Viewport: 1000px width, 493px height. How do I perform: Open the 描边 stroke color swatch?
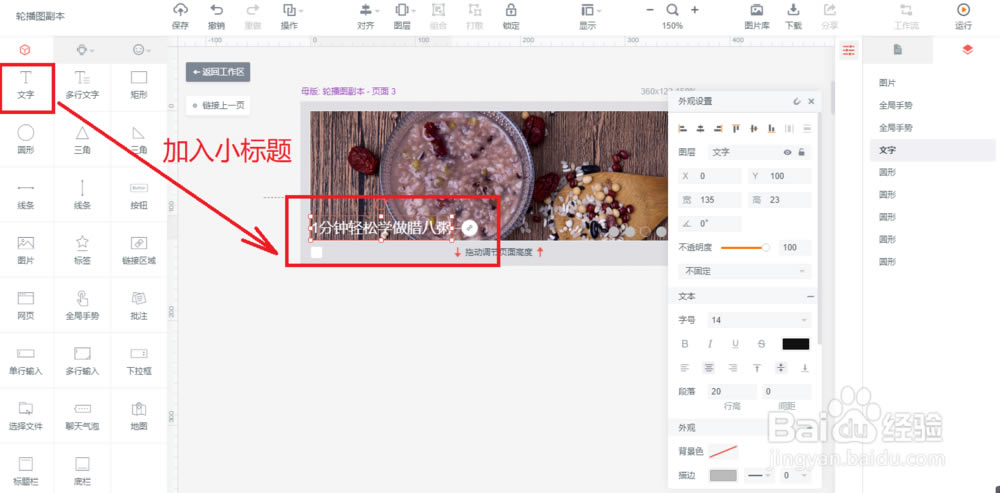pyautogui.click(x=724, y=475)
